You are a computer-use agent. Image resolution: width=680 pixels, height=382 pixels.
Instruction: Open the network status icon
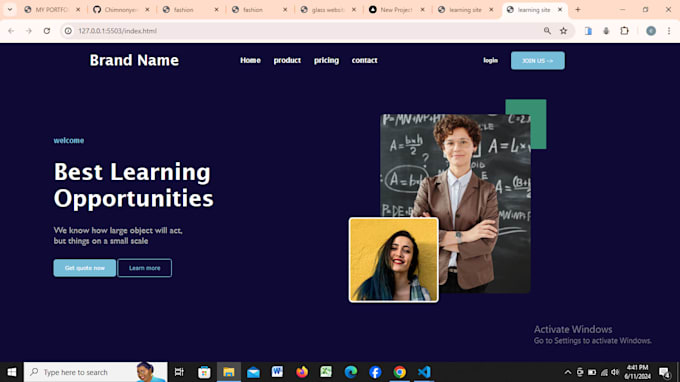604,372
